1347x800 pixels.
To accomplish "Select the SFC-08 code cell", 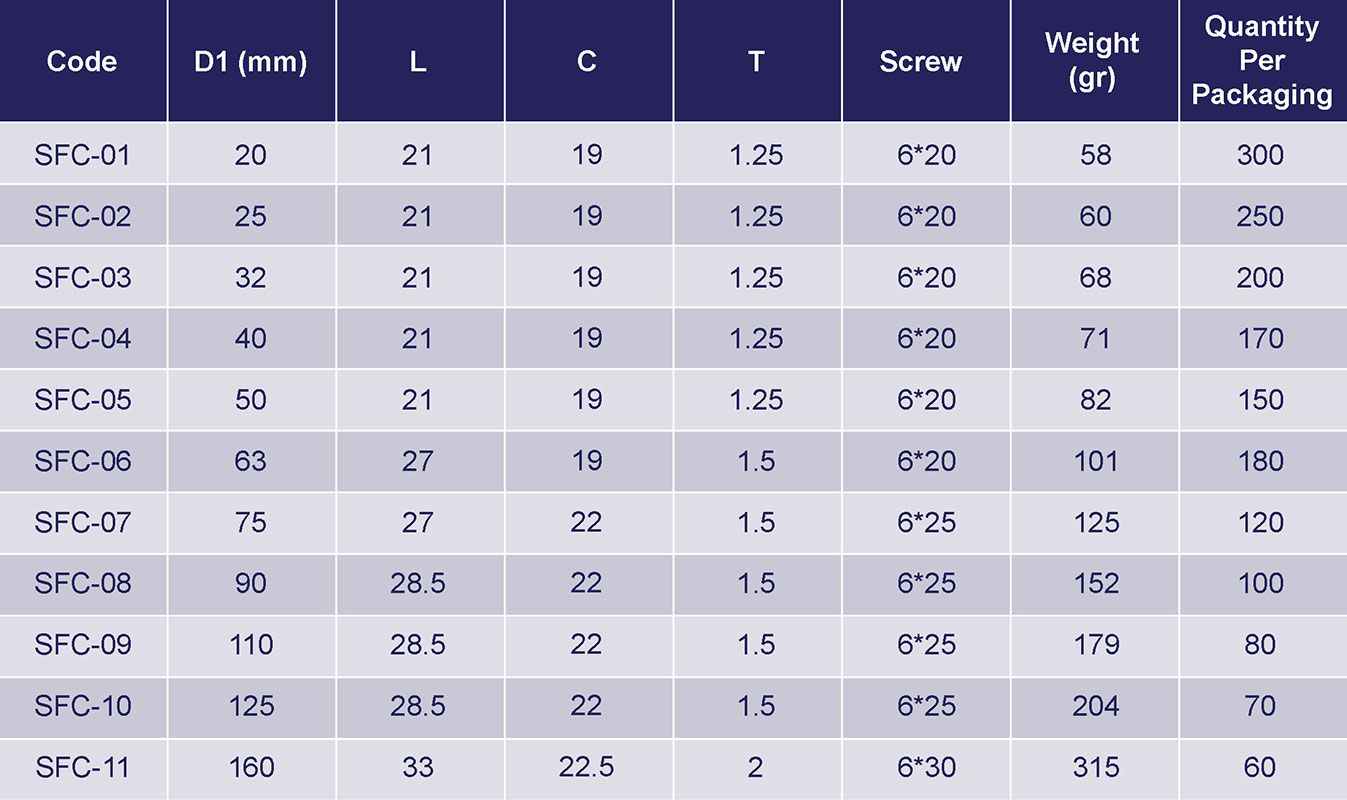I will 82,583.
